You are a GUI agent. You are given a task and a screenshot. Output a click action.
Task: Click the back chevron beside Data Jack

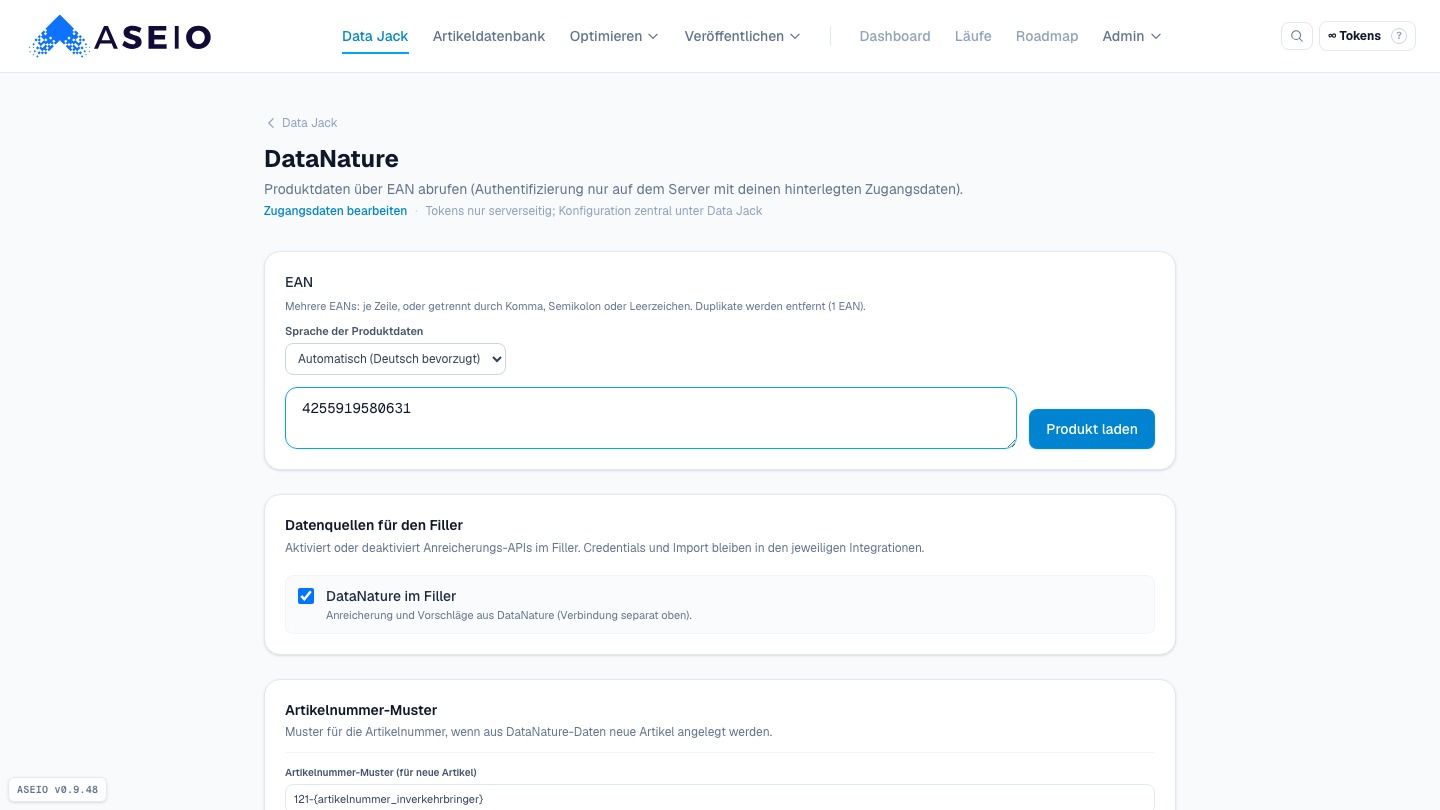(x=270, y=123)
